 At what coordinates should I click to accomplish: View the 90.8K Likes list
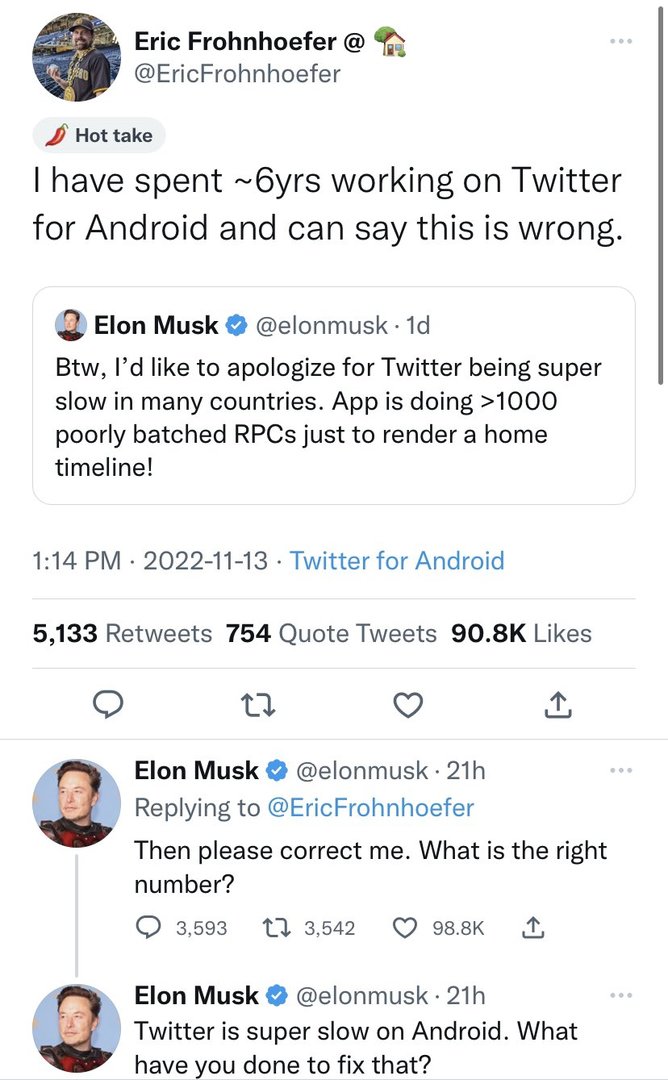click(x=522, y=633)
